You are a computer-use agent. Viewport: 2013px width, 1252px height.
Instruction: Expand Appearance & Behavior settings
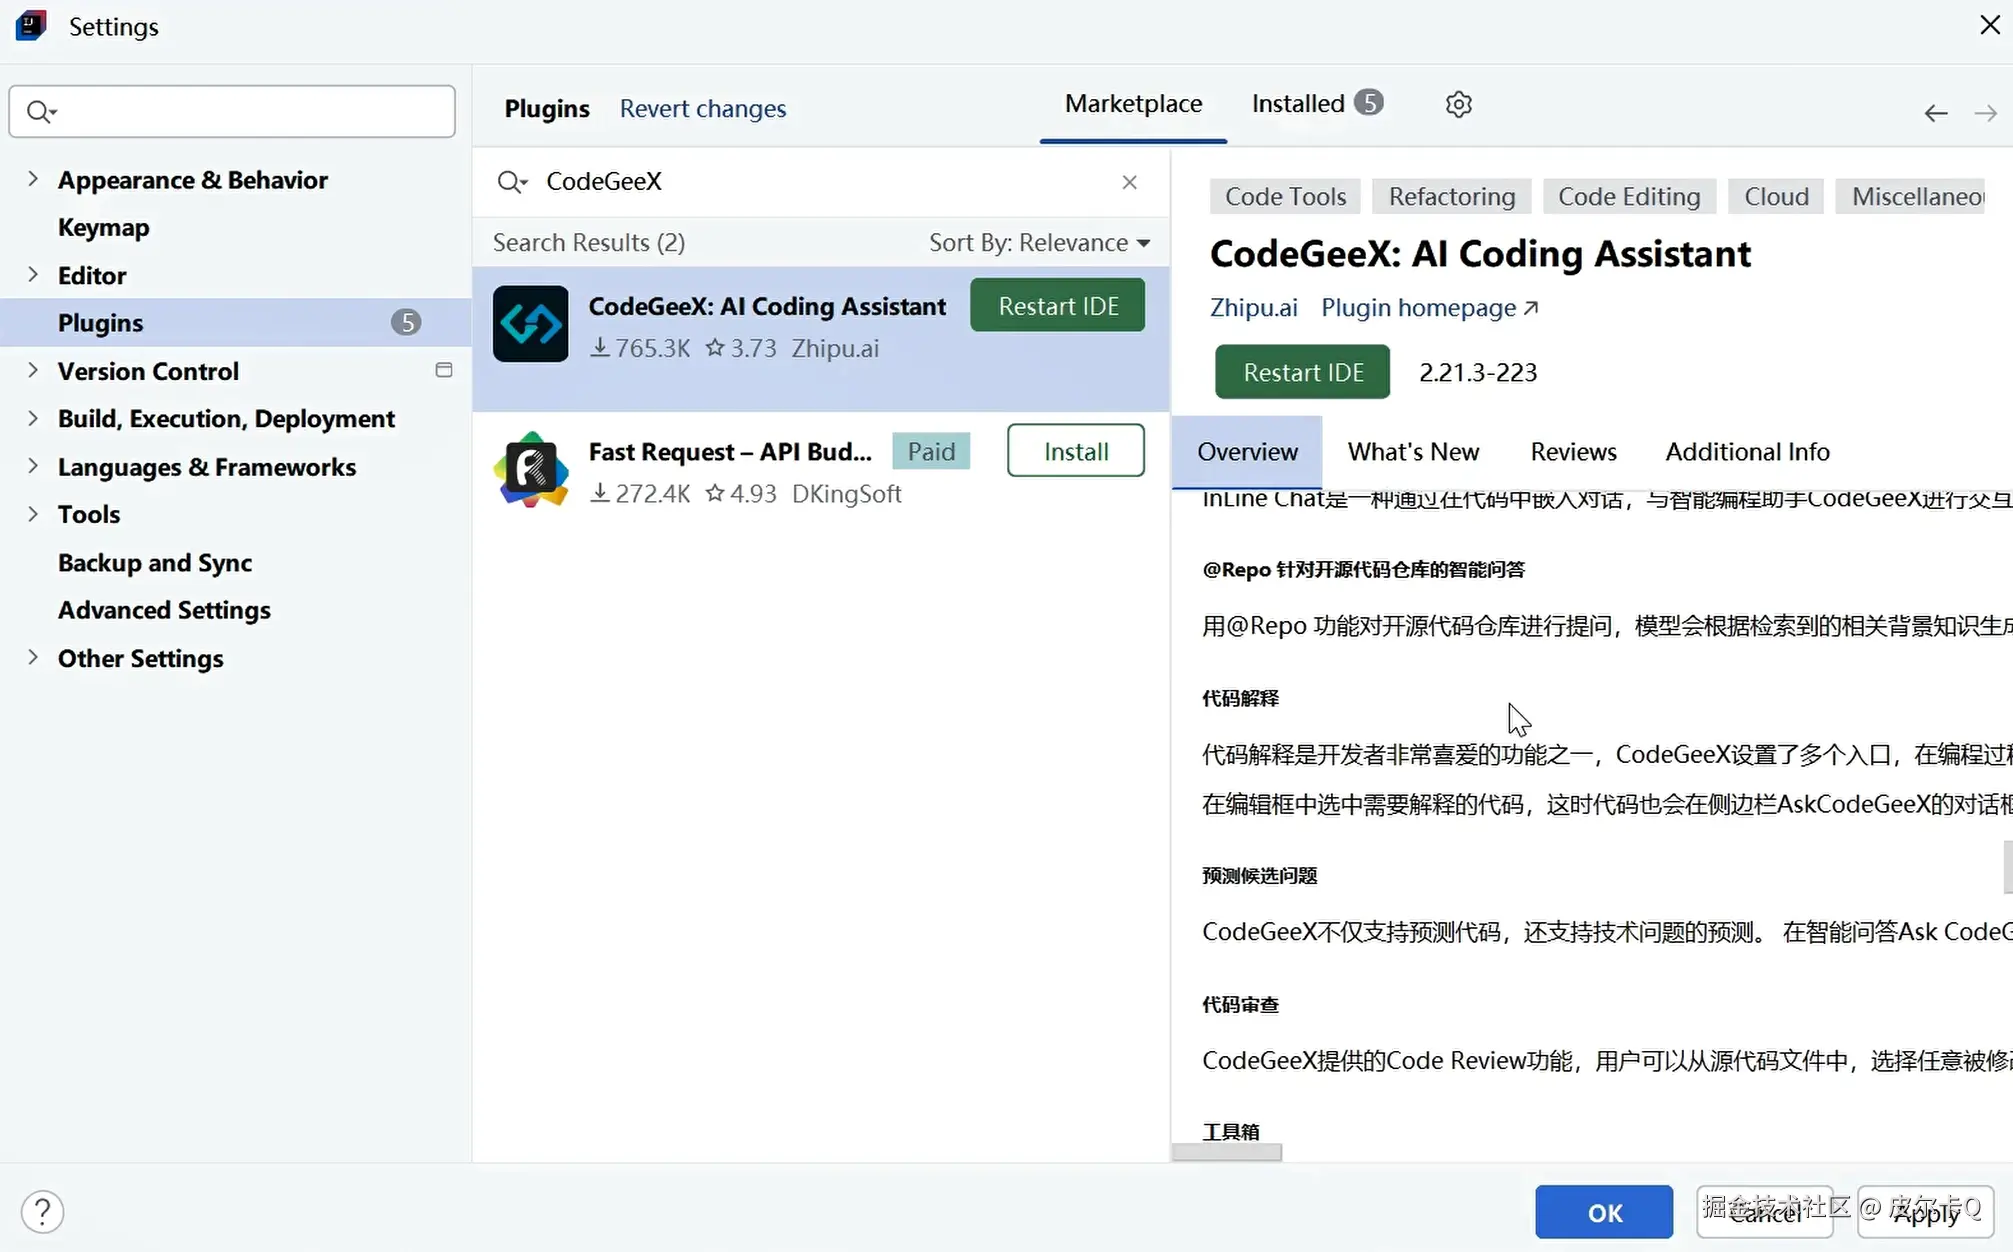click(x=33, y=179)
